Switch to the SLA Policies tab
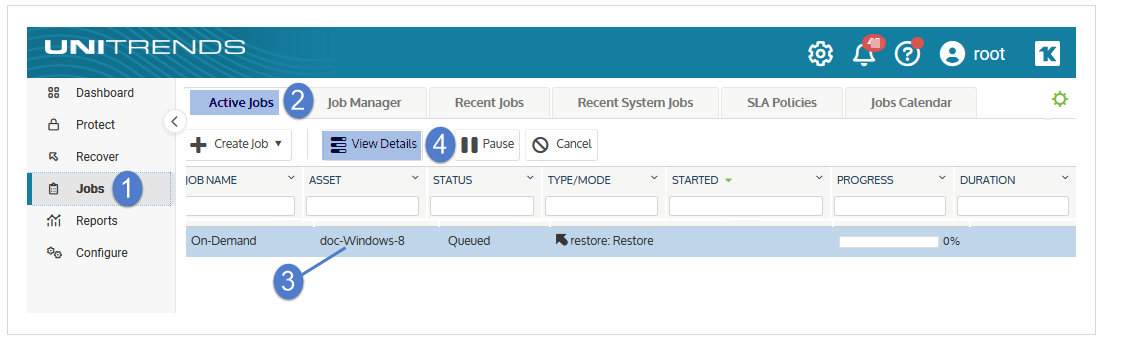 click(x=781, y=102)
